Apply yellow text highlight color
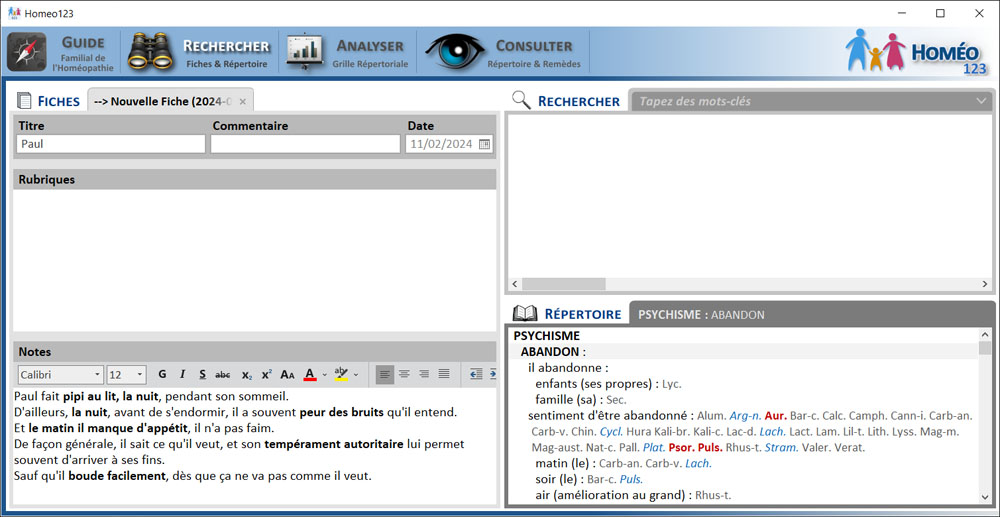 tap(341, 374)
